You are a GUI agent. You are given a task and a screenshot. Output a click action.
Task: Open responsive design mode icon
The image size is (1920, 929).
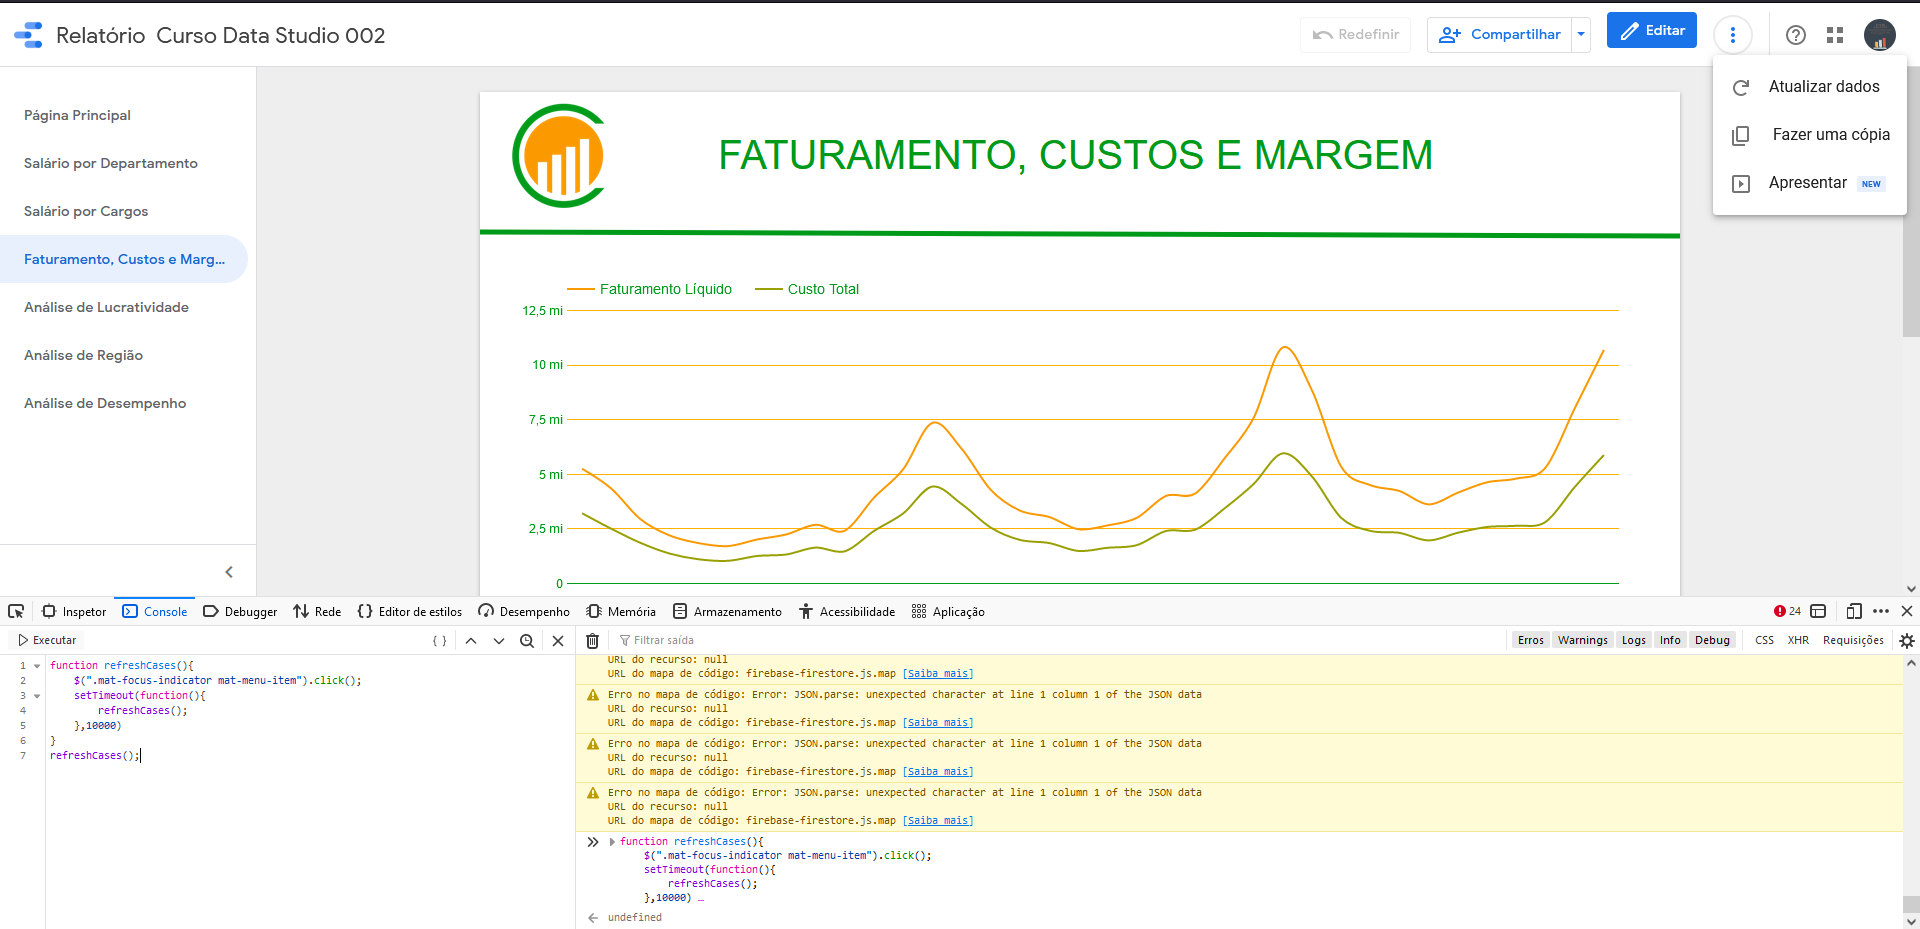(1854, 611)
